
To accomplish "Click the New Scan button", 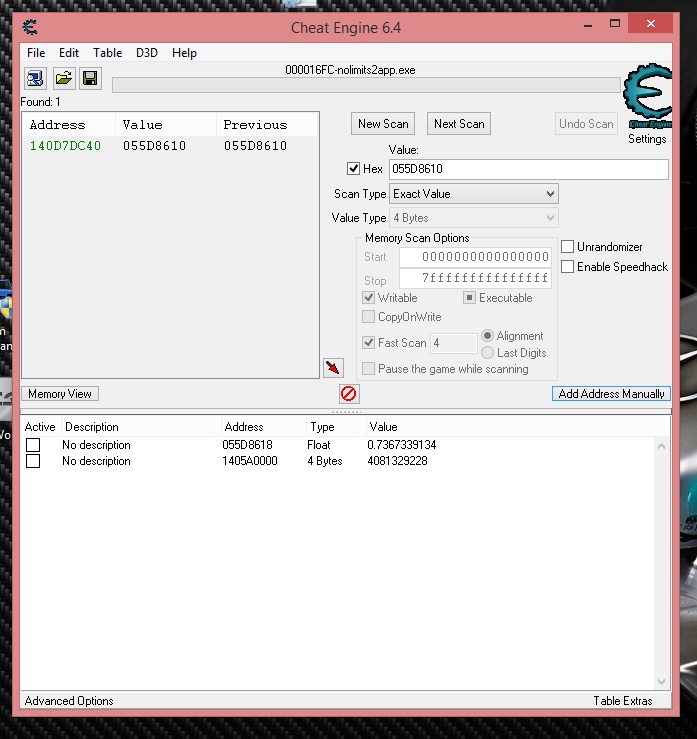I will pos(383,123).
